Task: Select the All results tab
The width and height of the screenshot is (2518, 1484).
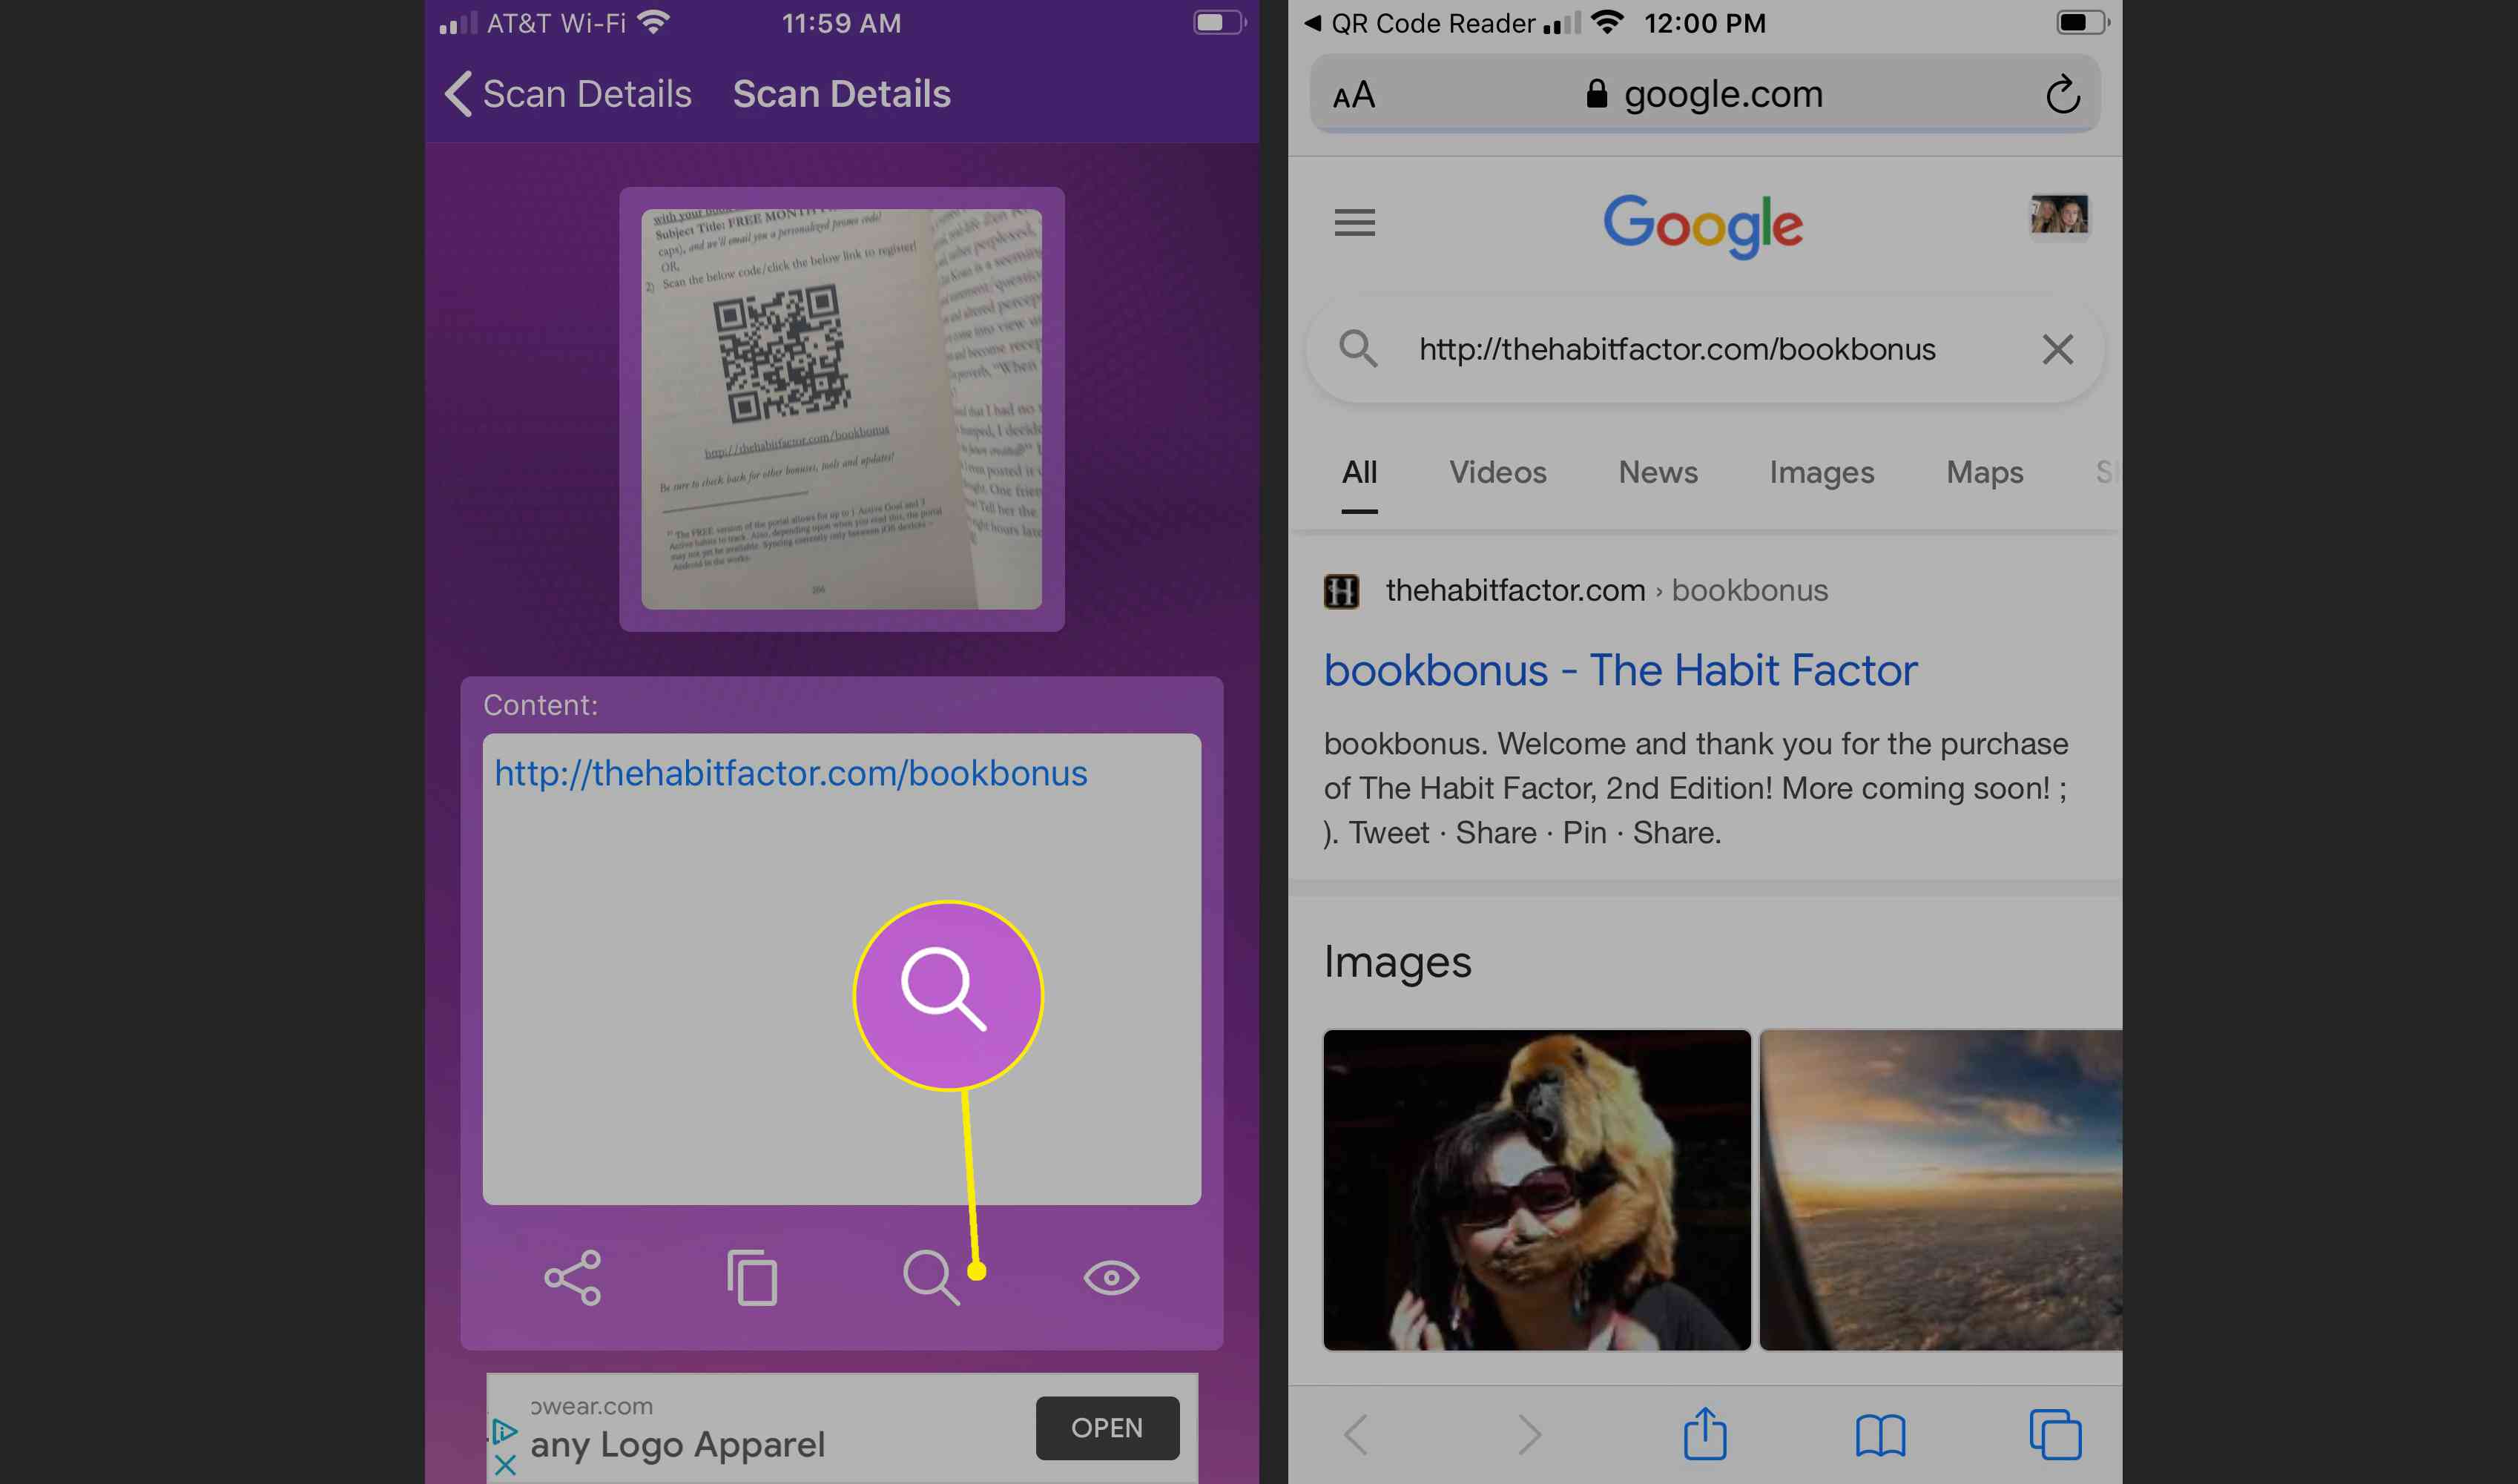Action: pyautogui.click(x=1359, y=472)
